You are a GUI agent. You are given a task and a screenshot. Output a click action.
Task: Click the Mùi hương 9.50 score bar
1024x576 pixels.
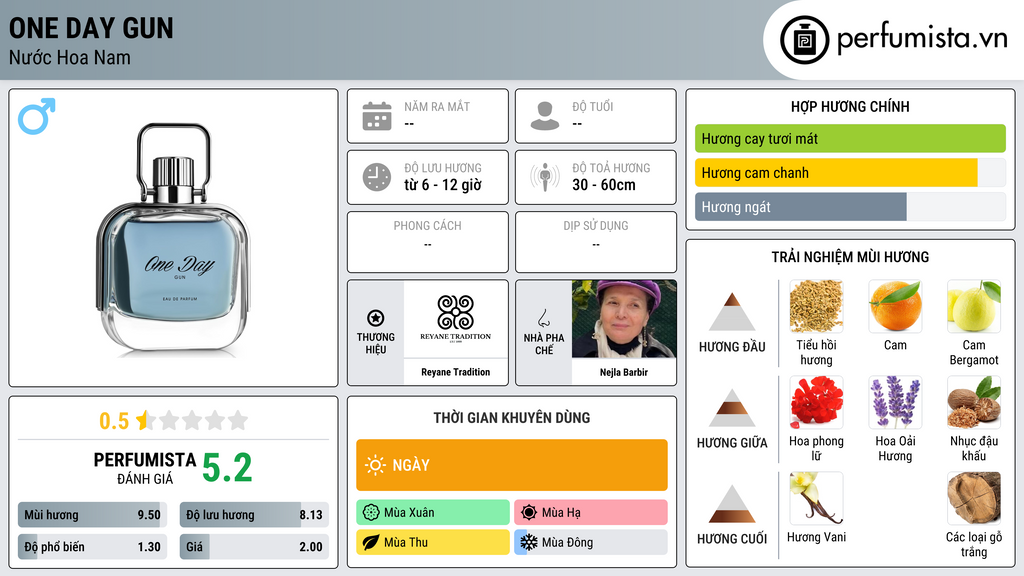pos(92,515)
